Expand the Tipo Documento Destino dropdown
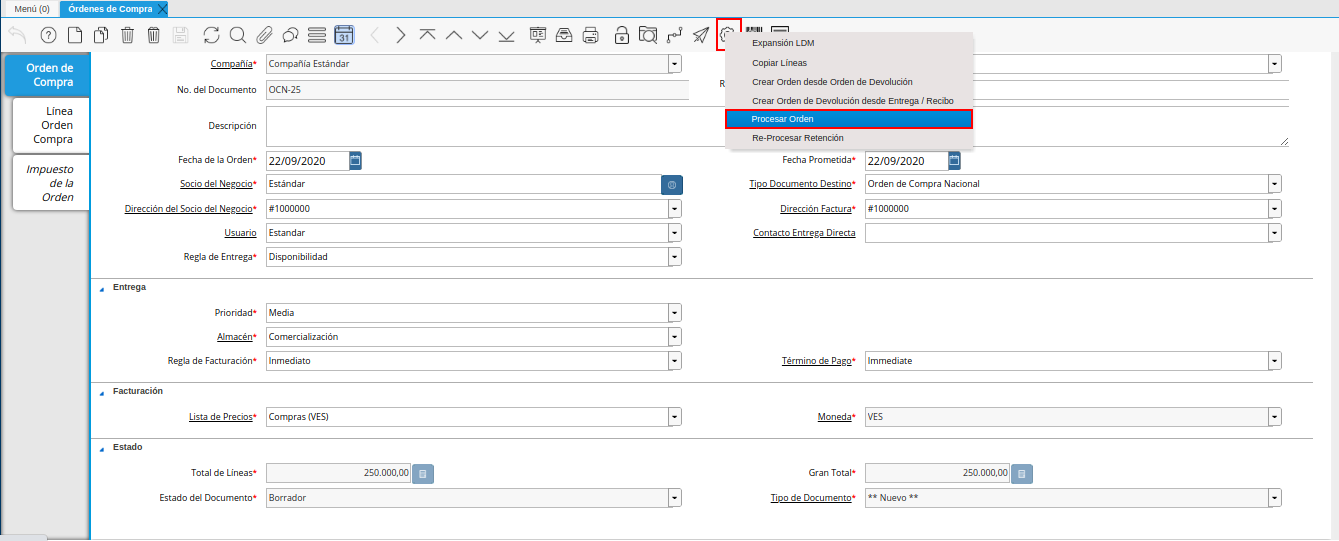Image resolution: width=1339 pixels, height=541 pixels. (x=1275, y=184)
